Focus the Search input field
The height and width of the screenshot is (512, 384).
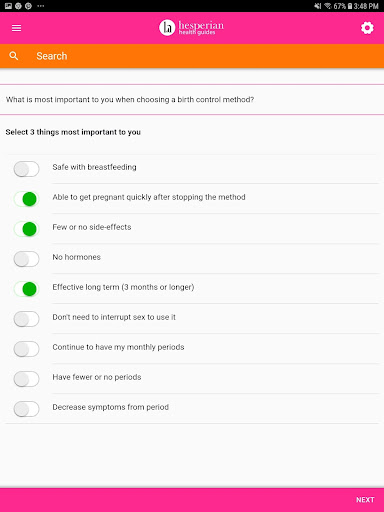coord(192,56)
